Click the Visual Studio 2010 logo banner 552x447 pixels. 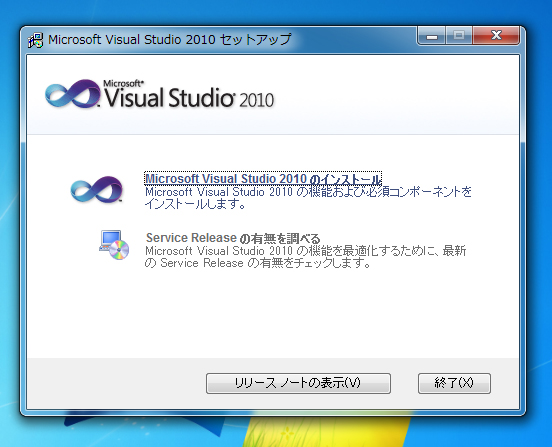[x=159, y=94]
